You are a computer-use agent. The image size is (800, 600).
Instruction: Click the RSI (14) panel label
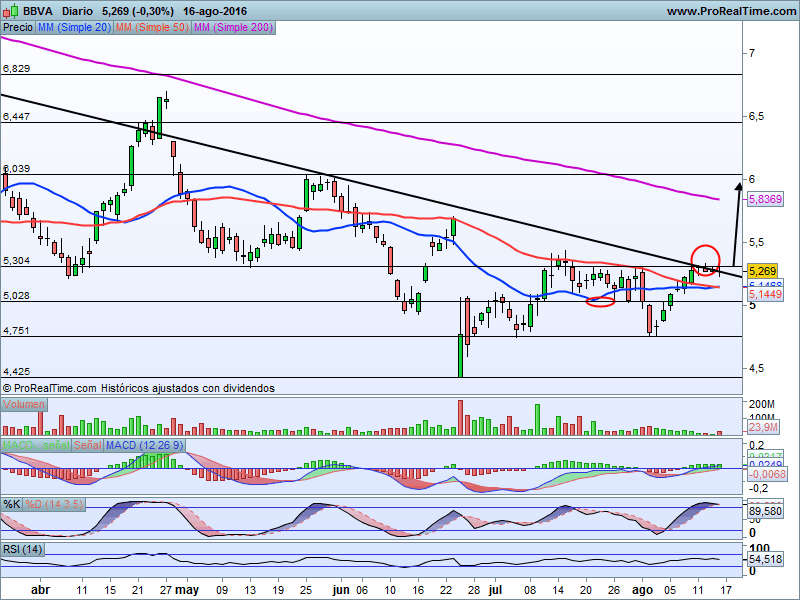coord(22,549)
